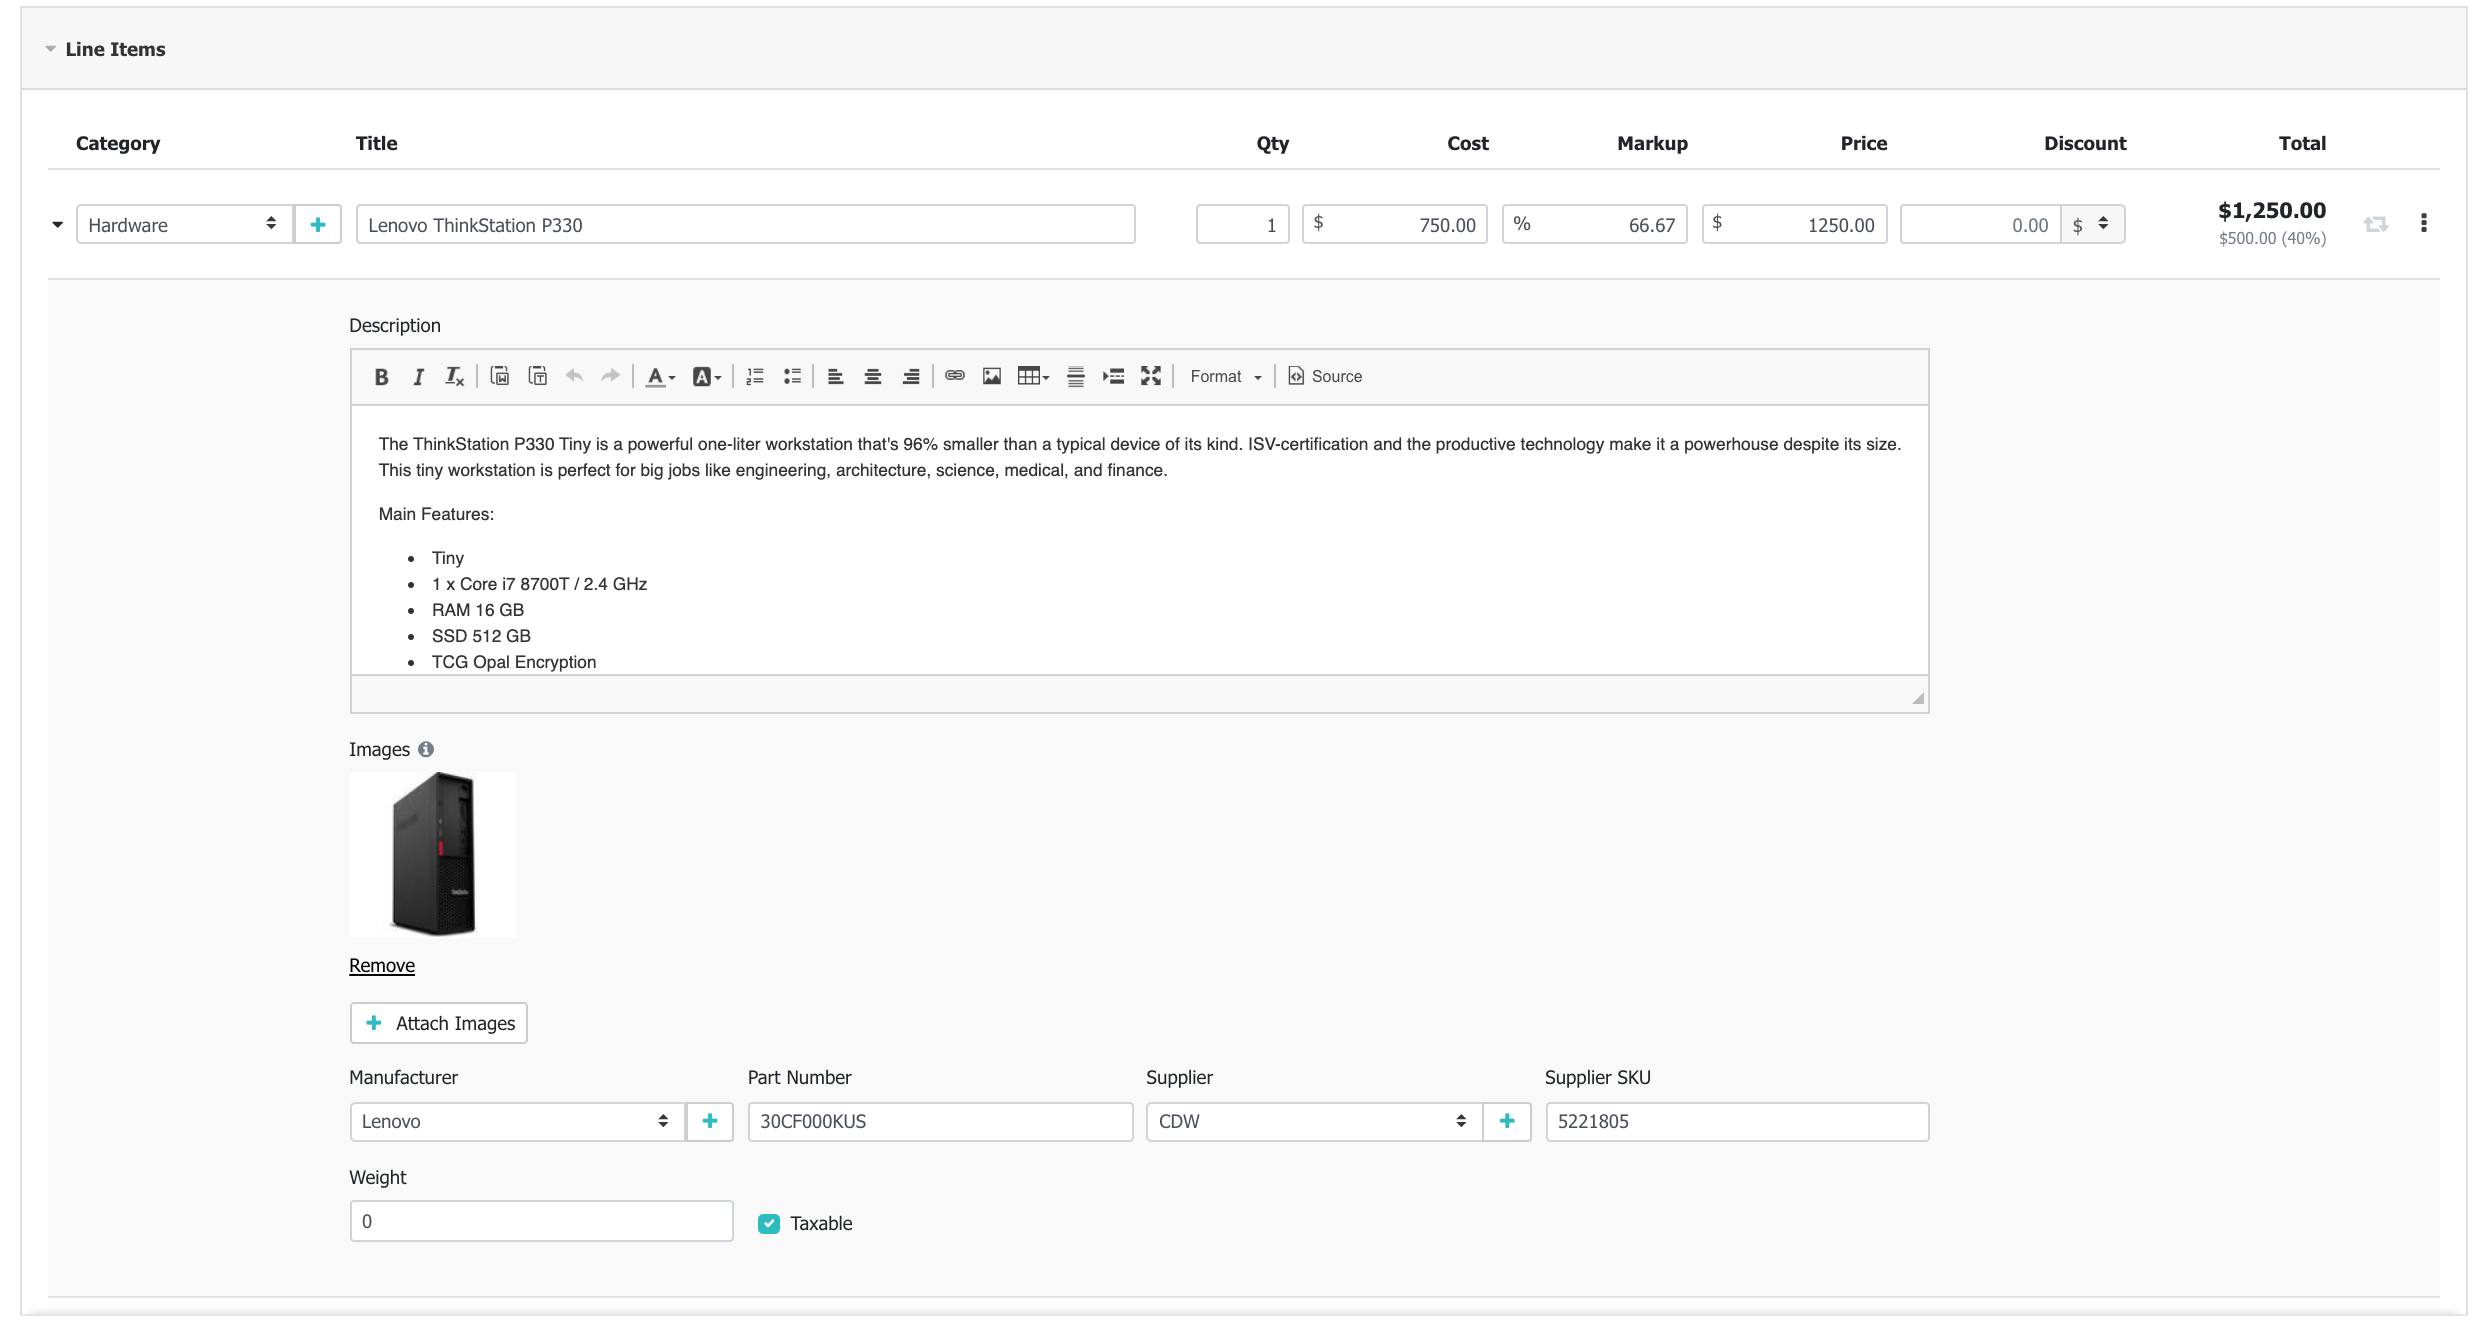Collapse the Lenovo ThinkStation line item row
This screenshot has width=2484, height=1328.
[x=57, y=225]
